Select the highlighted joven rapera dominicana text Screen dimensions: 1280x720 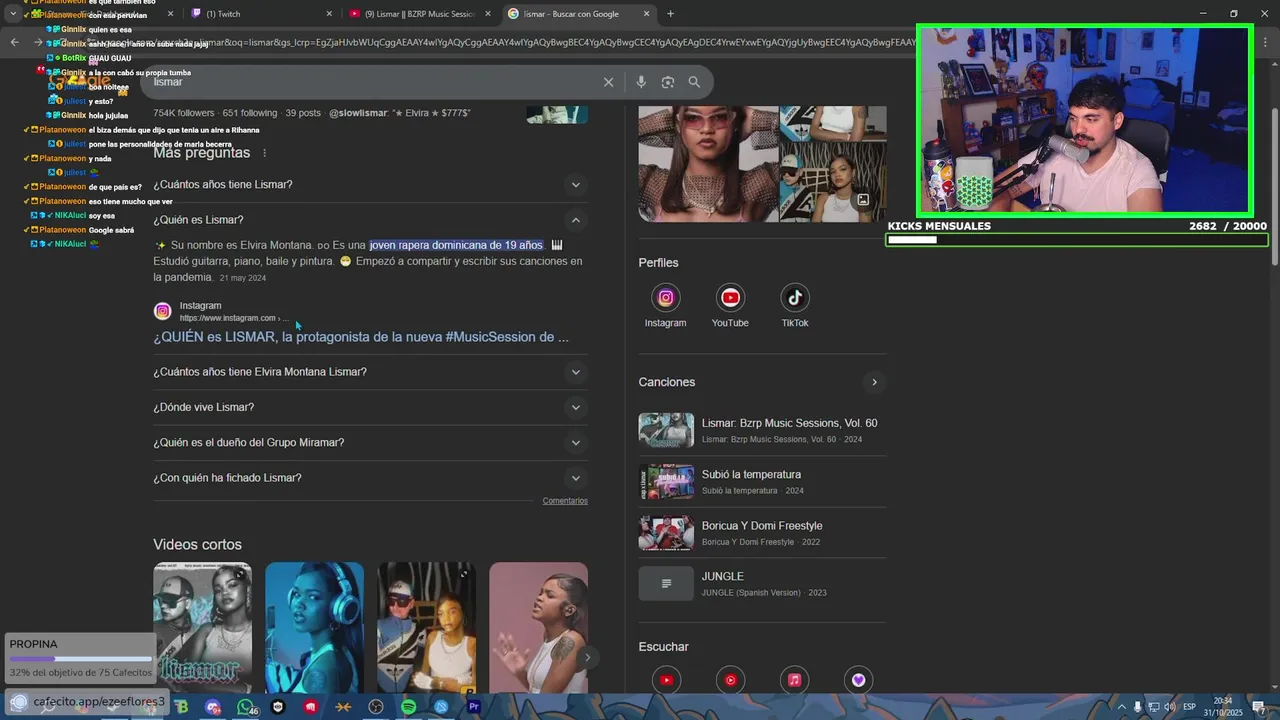456,245
